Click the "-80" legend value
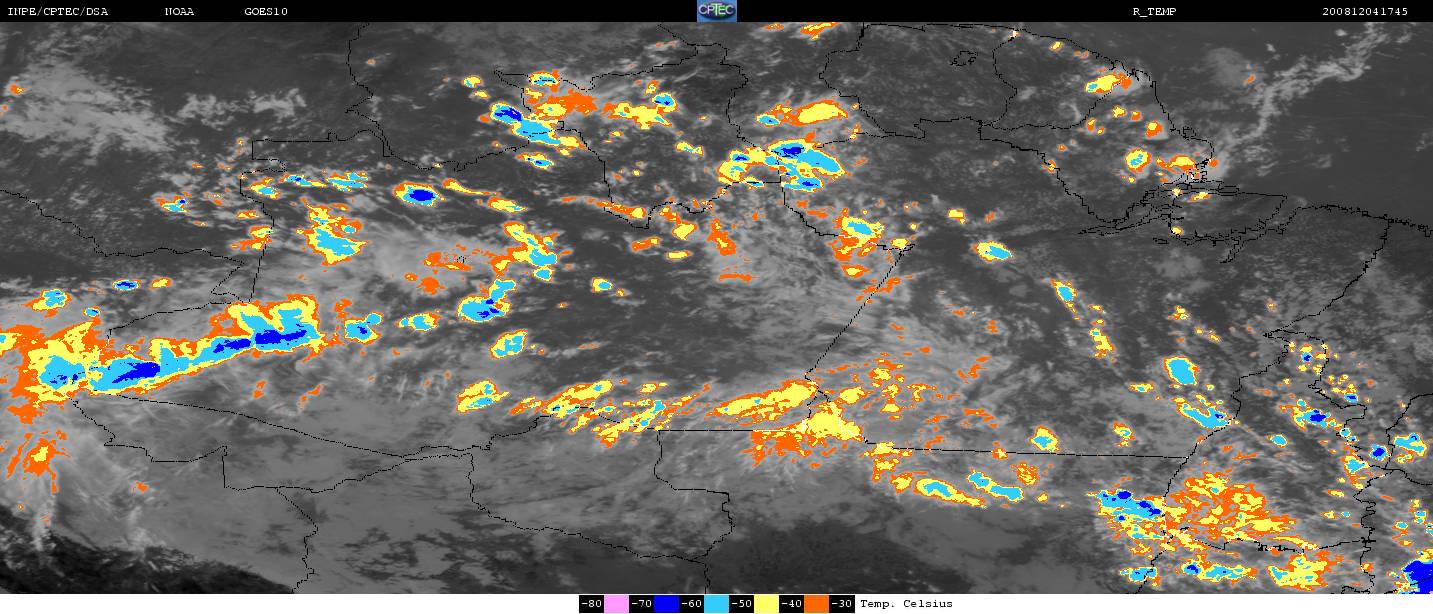This screenshot has width=1433, height=614. 592,604
